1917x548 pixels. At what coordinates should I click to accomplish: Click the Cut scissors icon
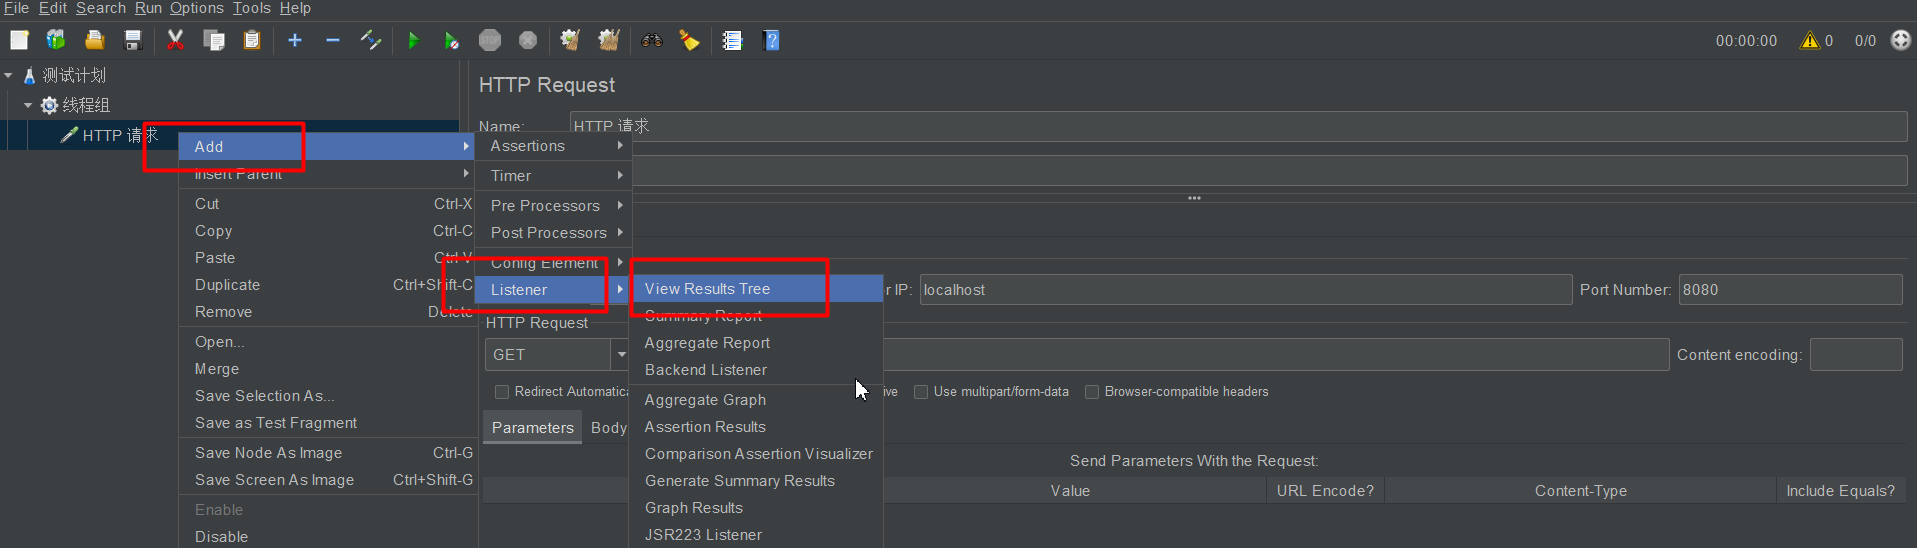click(175, 40)
